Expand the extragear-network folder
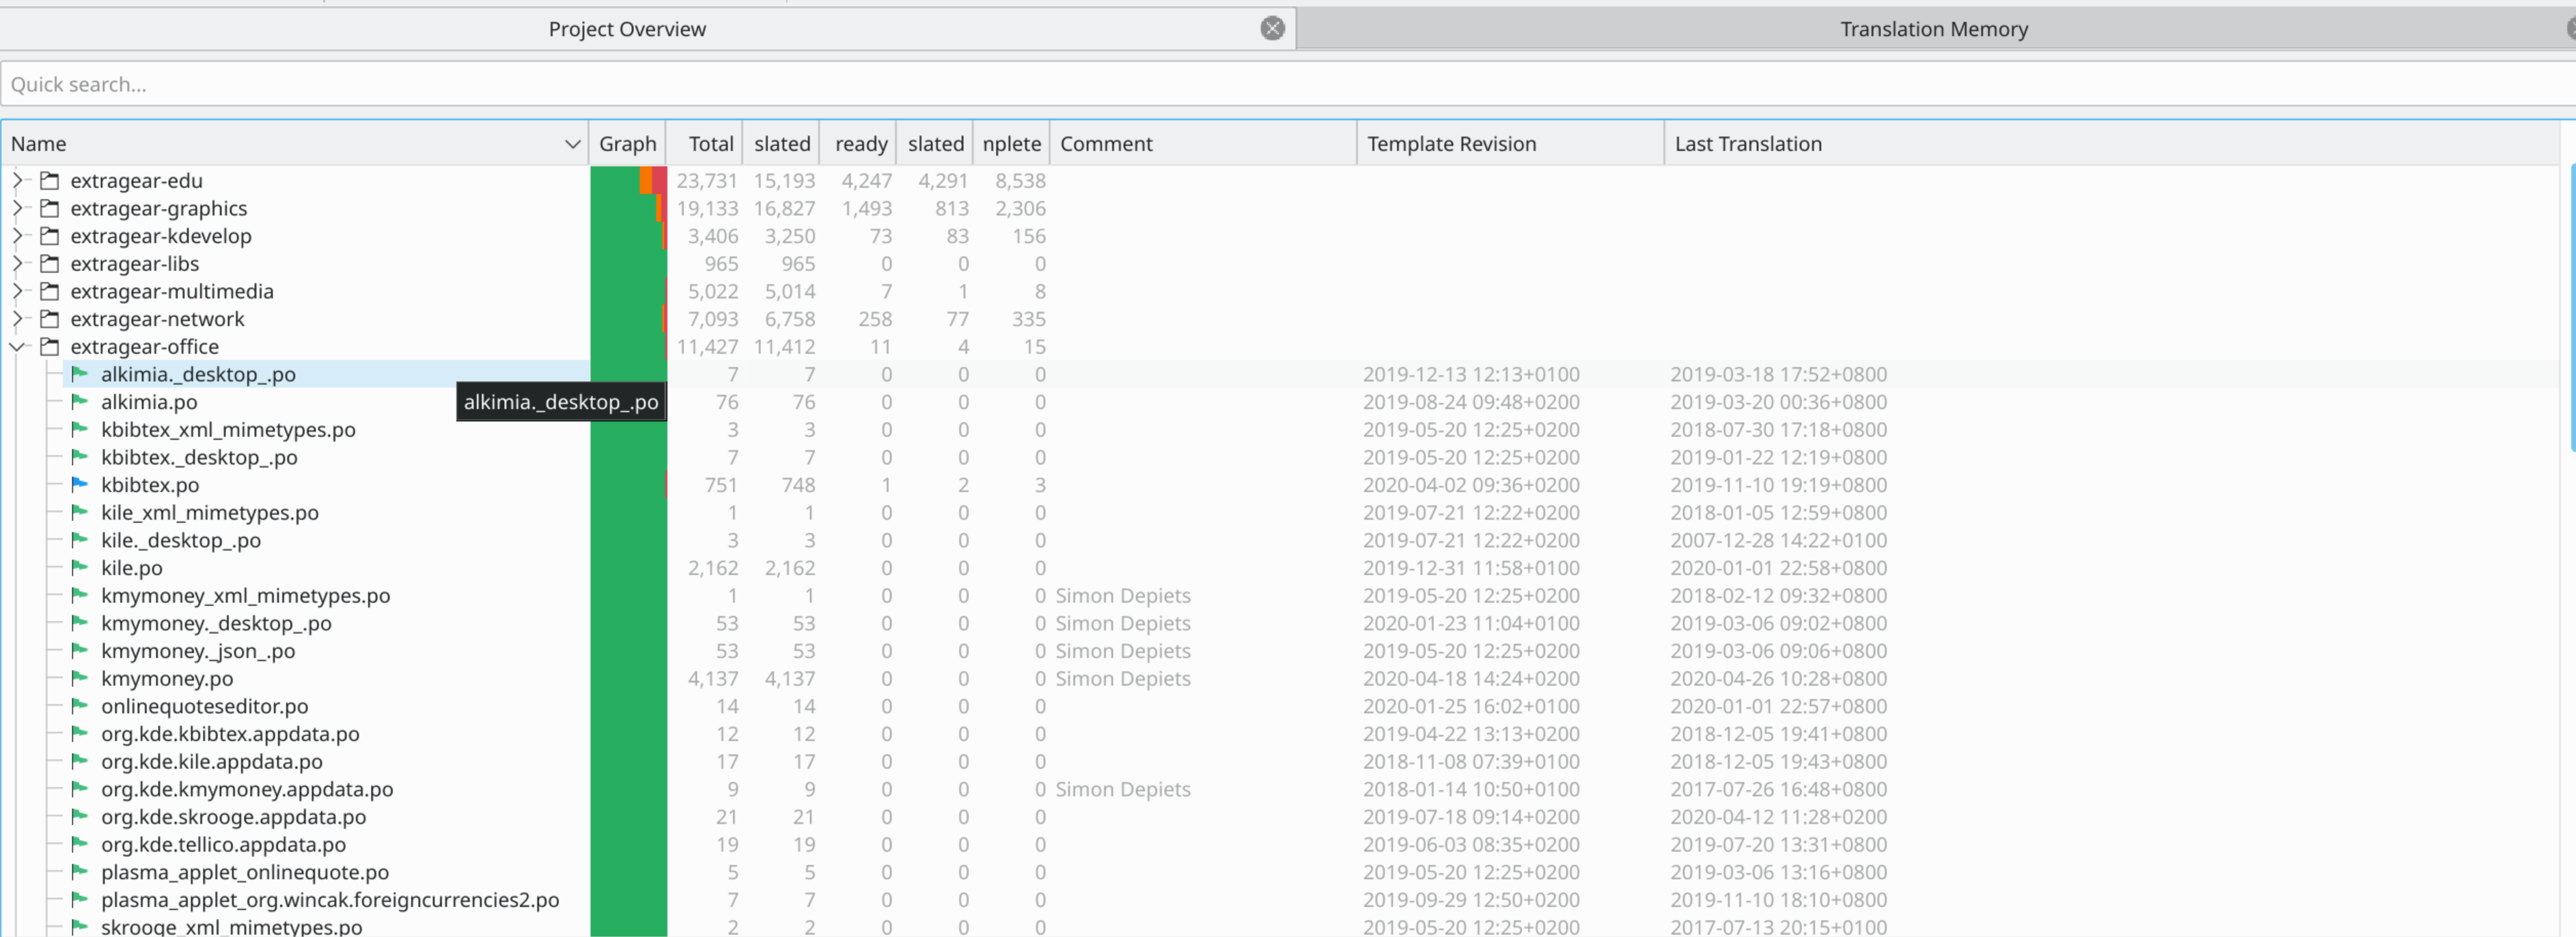 point(17,320)
